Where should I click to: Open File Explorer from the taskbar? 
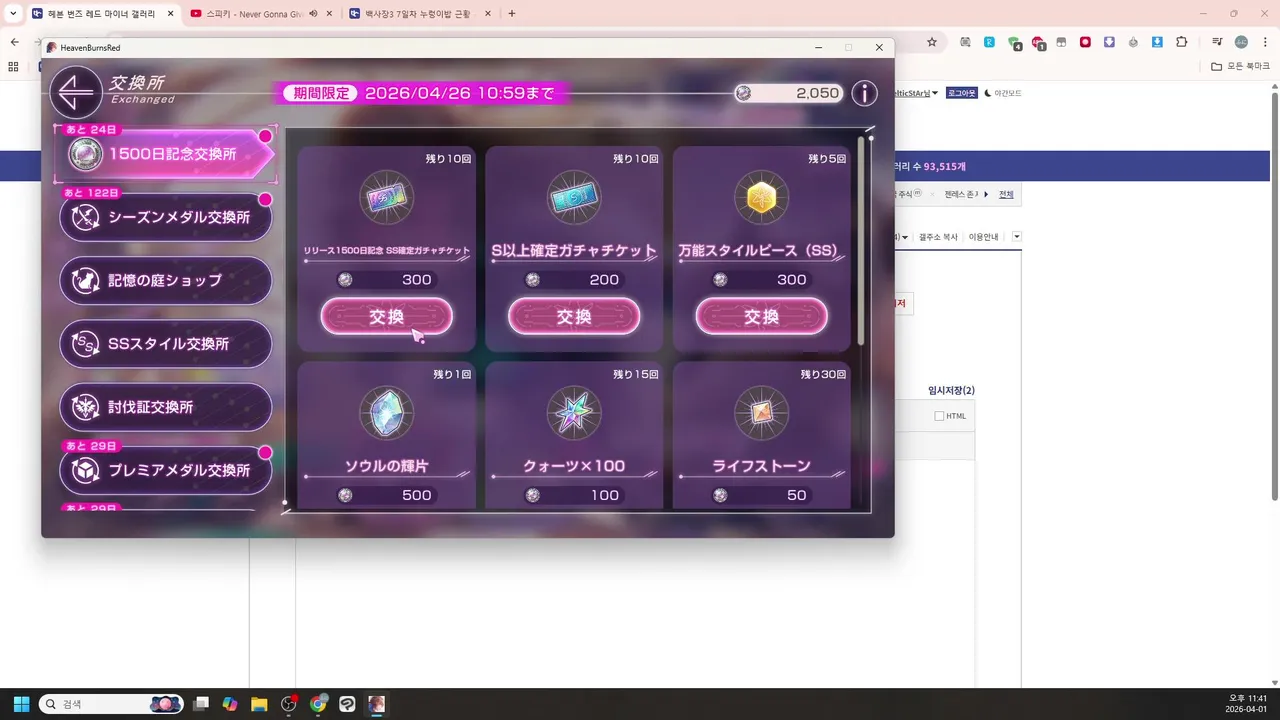click(x=259, y=704)
